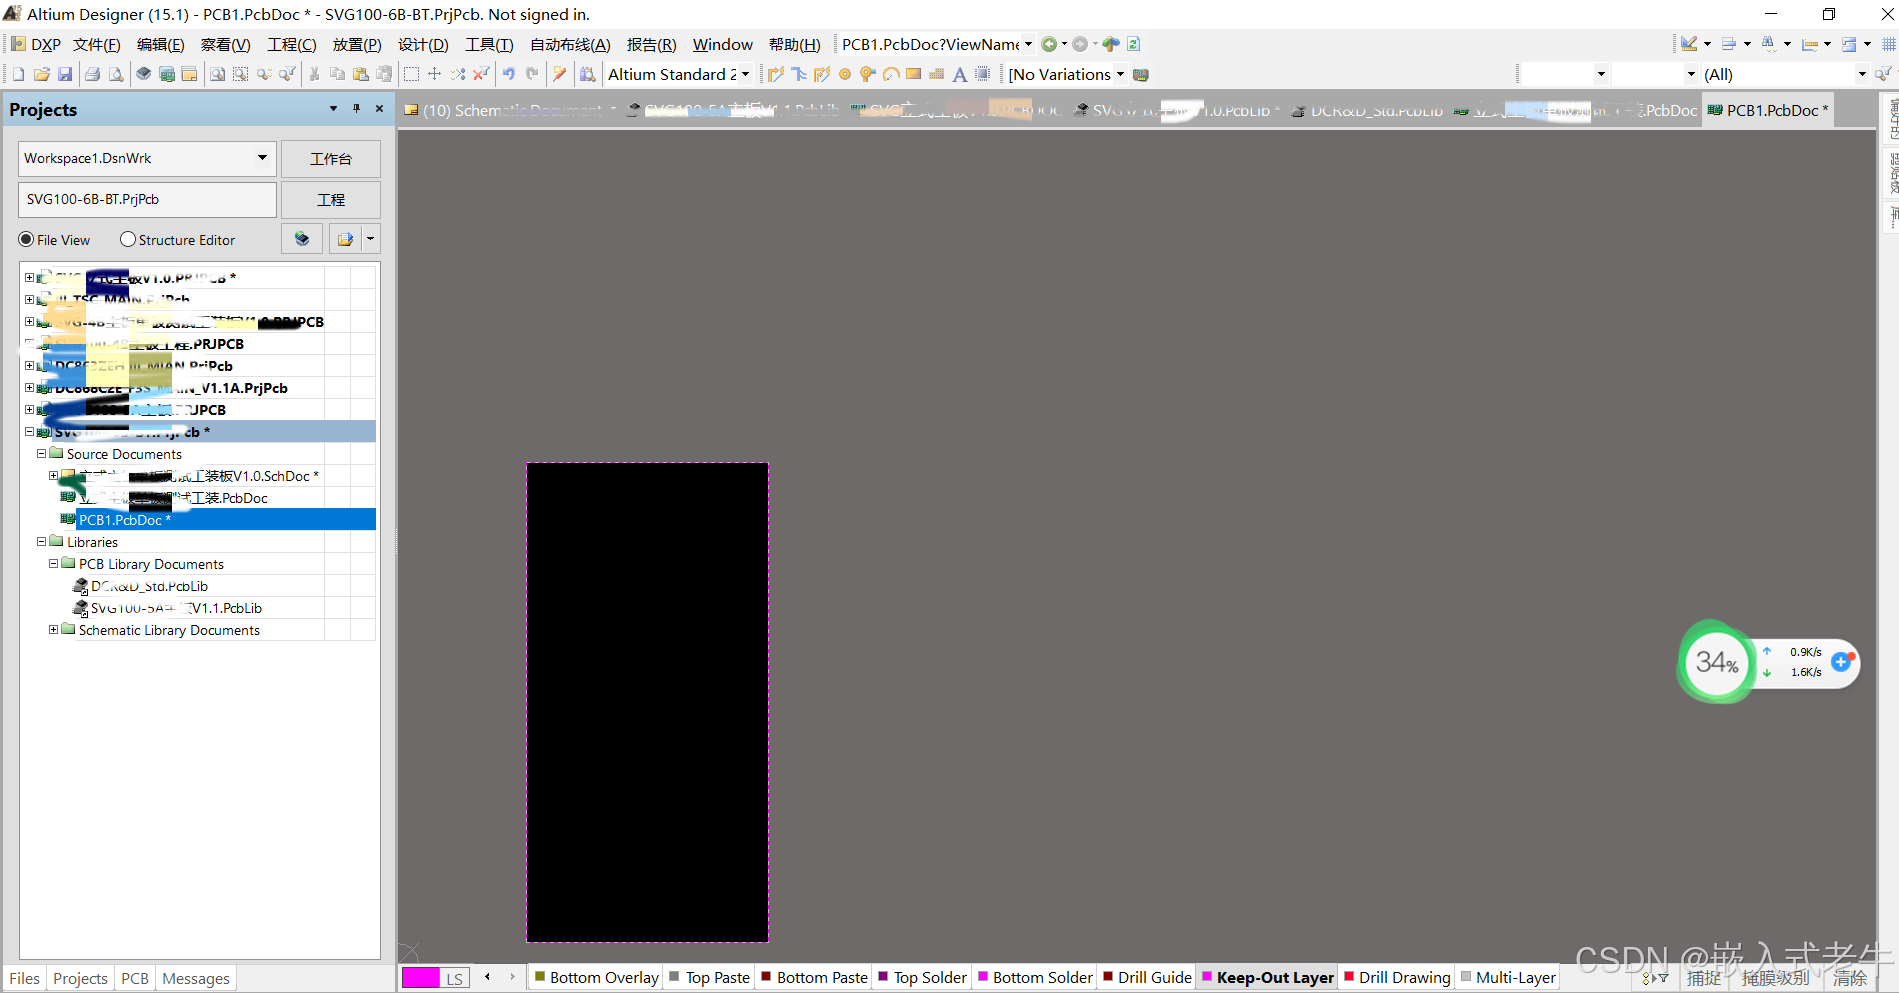Click the Grid settings icon
Image resolution: width=1899 pixels, height=993 pixels.
(x=1889, y=44)
